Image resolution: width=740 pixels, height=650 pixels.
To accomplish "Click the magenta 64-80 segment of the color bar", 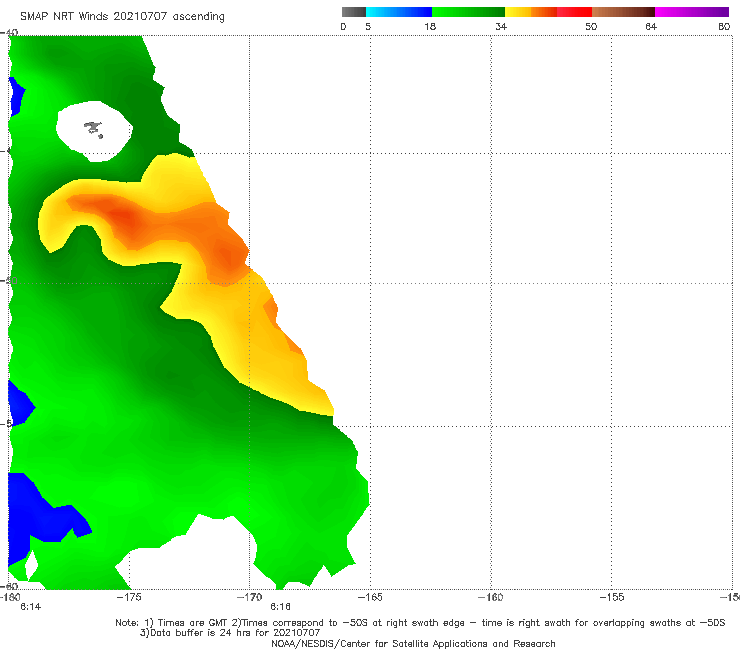I will (692, 12).
